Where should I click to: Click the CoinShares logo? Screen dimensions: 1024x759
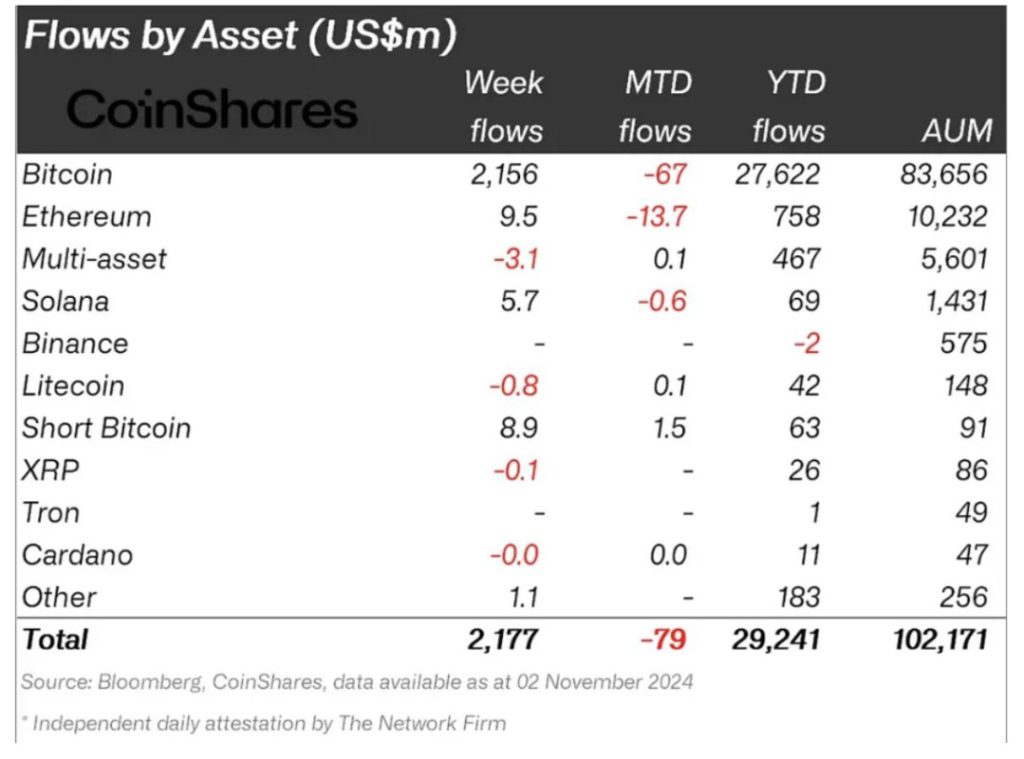point(212,109)
